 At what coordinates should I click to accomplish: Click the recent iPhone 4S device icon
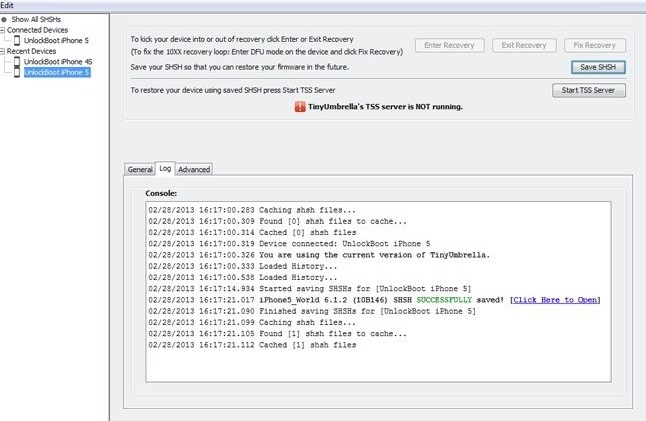(17, 62)
